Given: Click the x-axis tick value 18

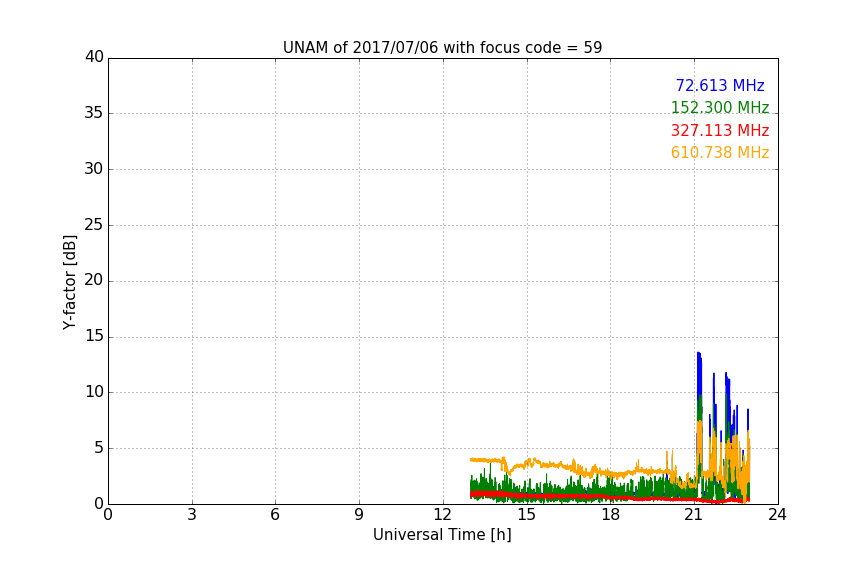Looking at the screenshot, I should [x=611, y=515].
